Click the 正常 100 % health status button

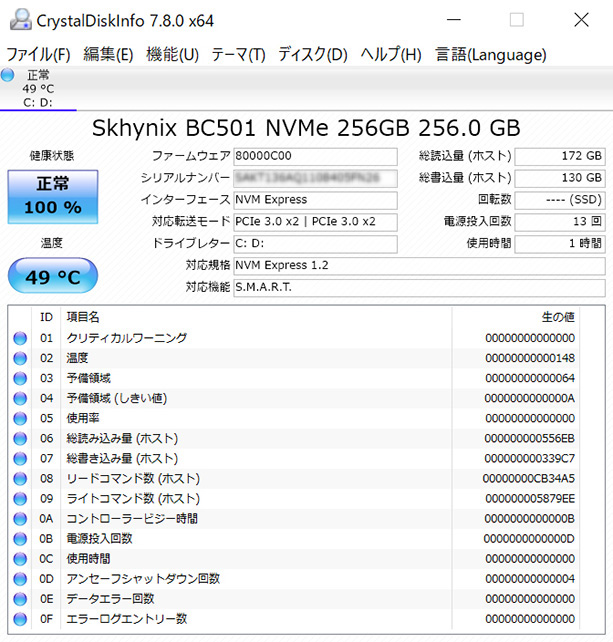point(52,196)
